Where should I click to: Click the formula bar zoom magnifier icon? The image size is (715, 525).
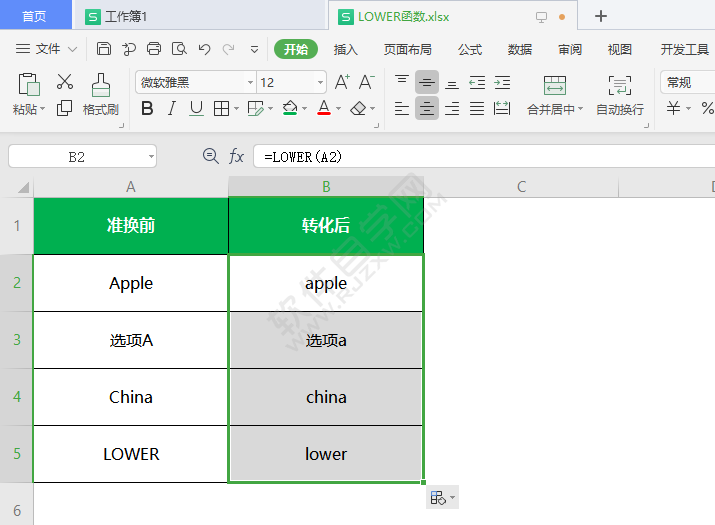[210, 156]
